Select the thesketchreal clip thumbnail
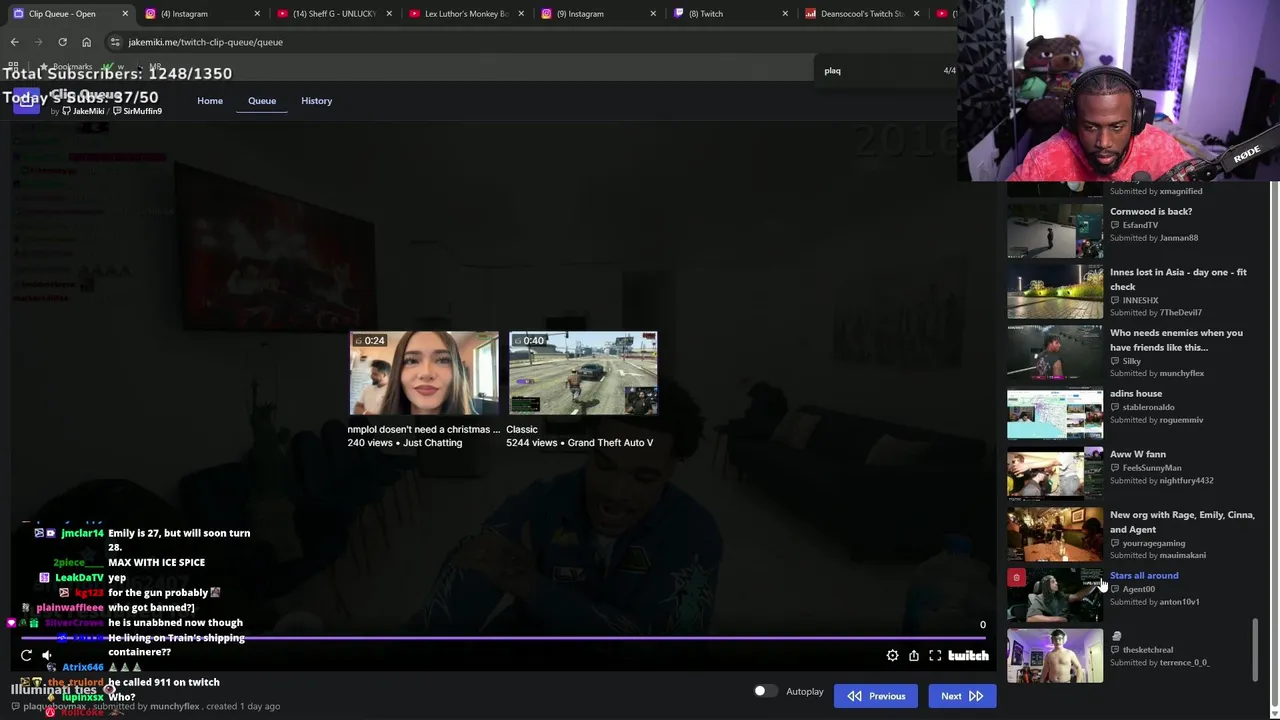Viewport: 1280px width, 720px height. (1055, 656)
